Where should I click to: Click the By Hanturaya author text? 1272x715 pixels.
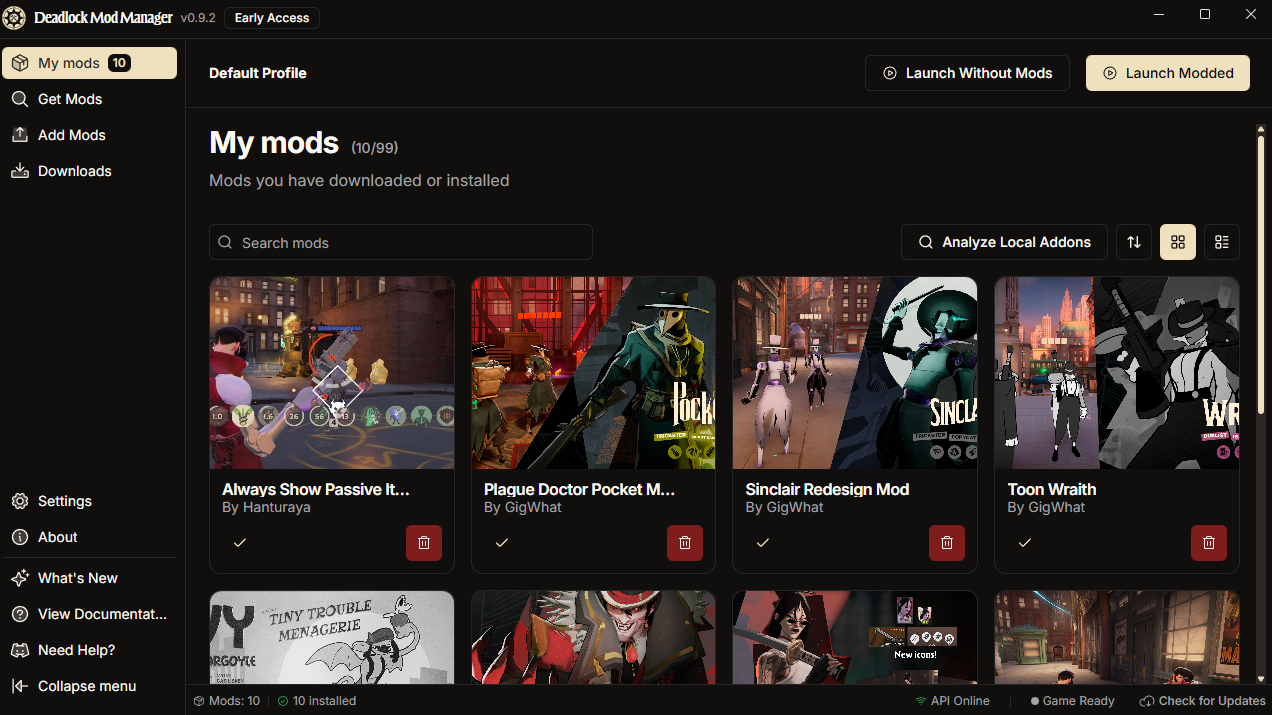266,507
